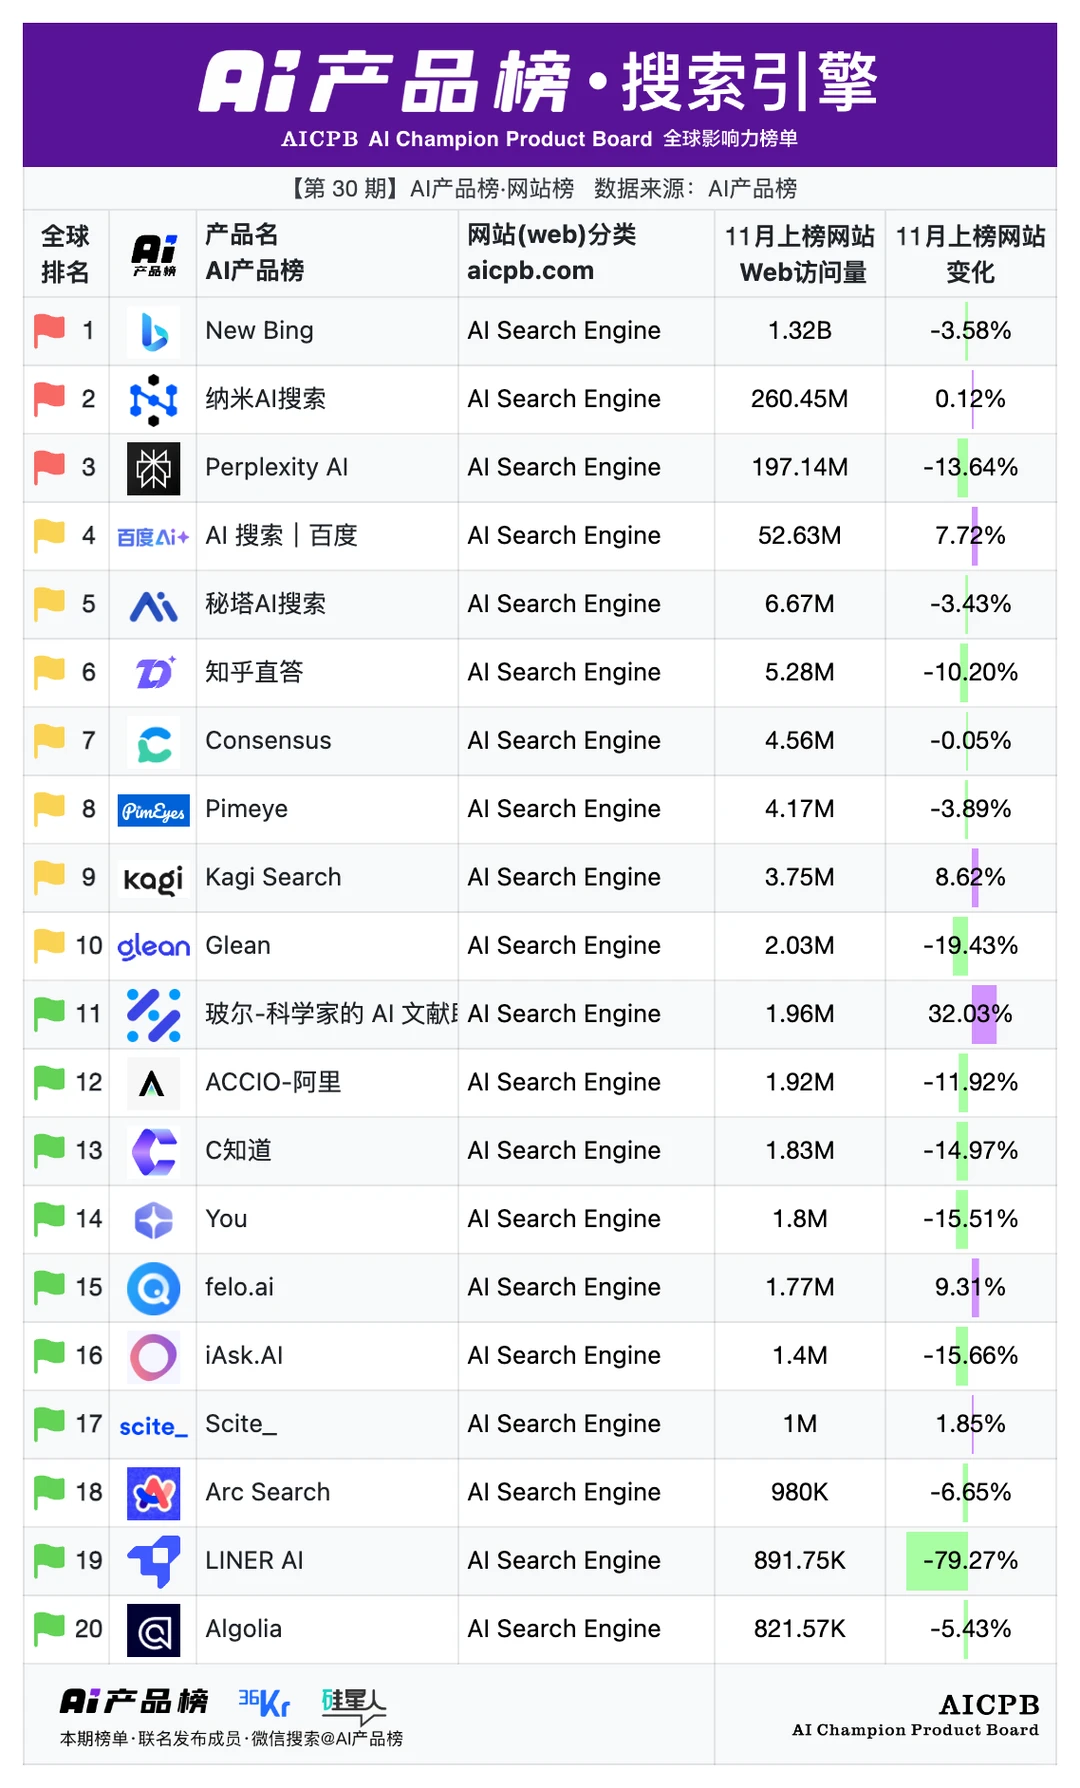Click the product name Perplexity AI

point(276,467)
